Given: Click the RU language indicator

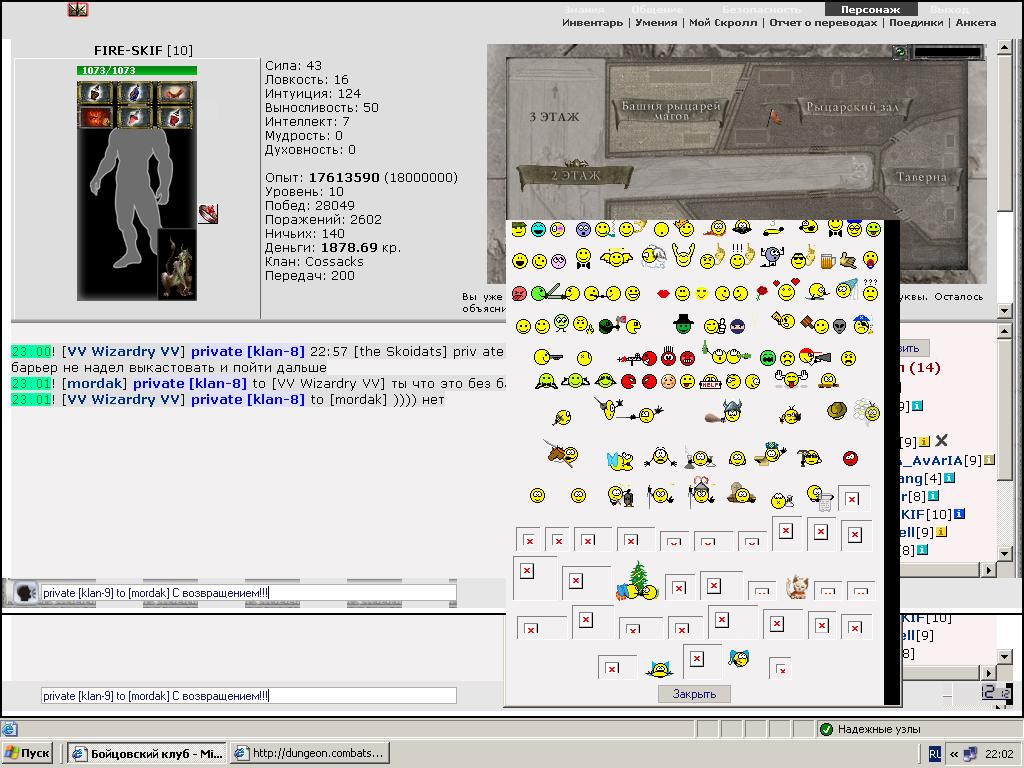Looking at the screenshot, I should coord(935,754).
